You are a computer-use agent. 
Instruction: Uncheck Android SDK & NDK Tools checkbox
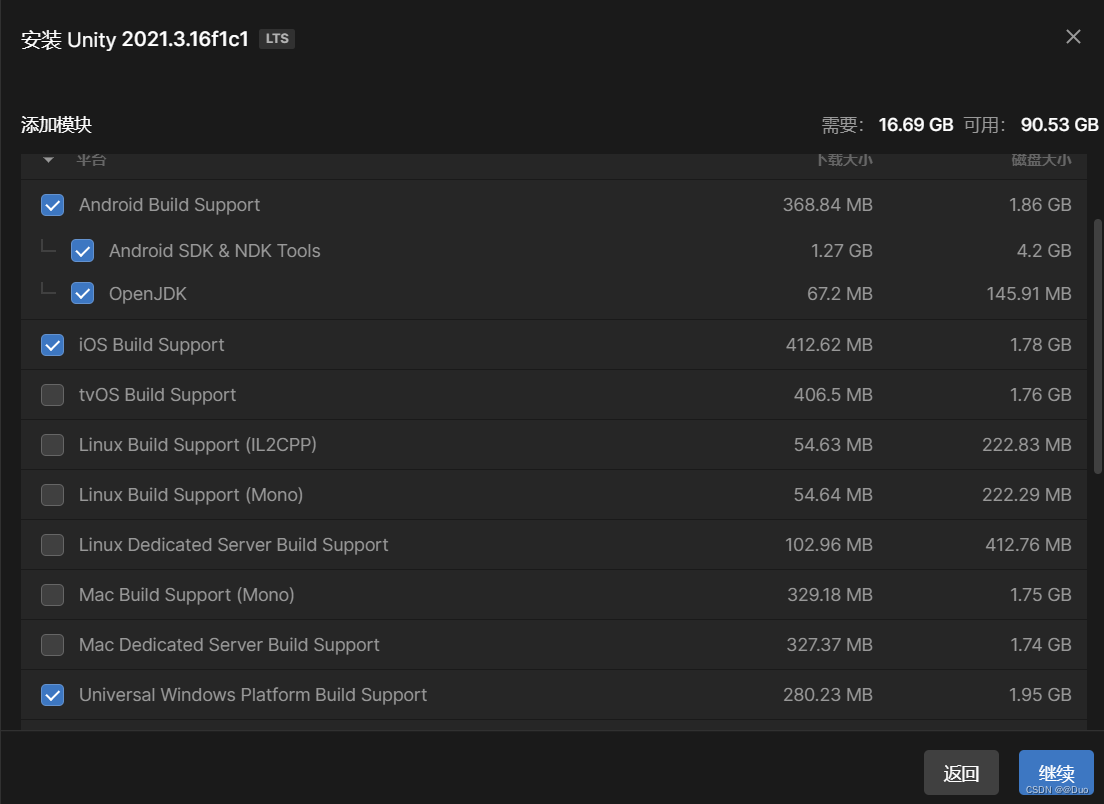(x=82, y=251)
